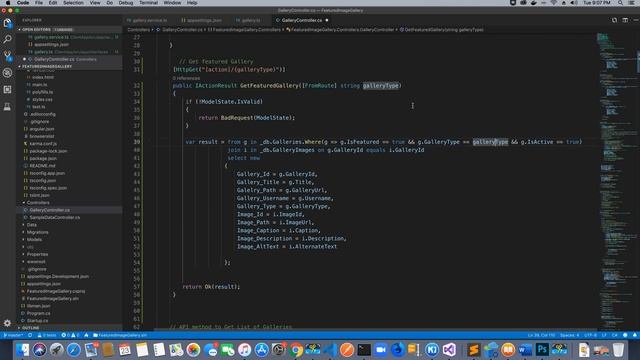Collapse the Controllers folder
The height and width of the screenshot is (360, 640).
38,202
